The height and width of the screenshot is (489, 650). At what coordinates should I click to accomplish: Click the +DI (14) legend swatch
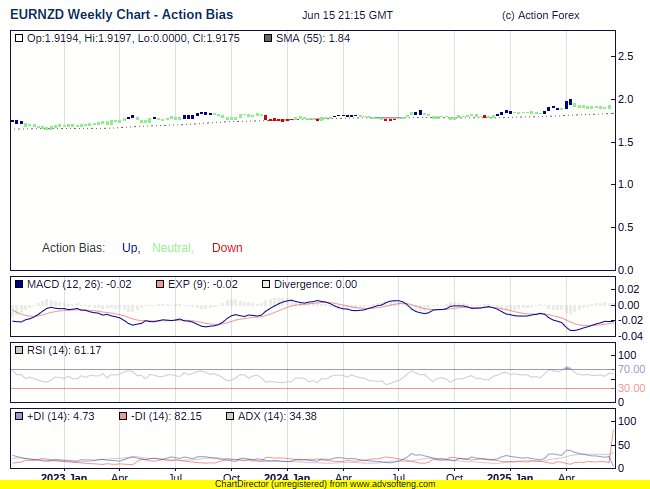(x=19, y=416)
